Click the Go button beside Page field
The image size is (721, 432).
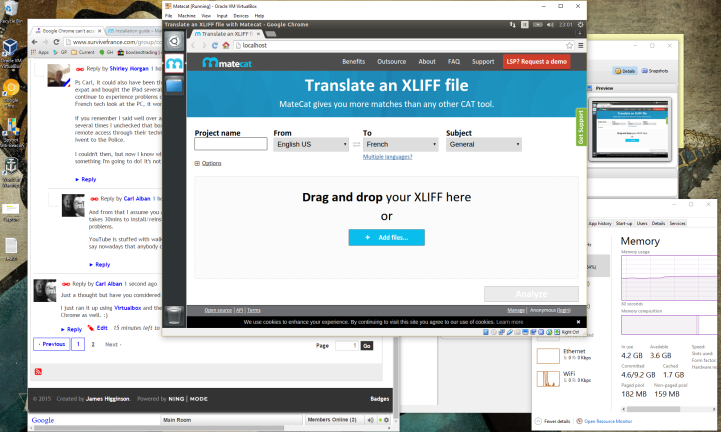tap(366, 346)
